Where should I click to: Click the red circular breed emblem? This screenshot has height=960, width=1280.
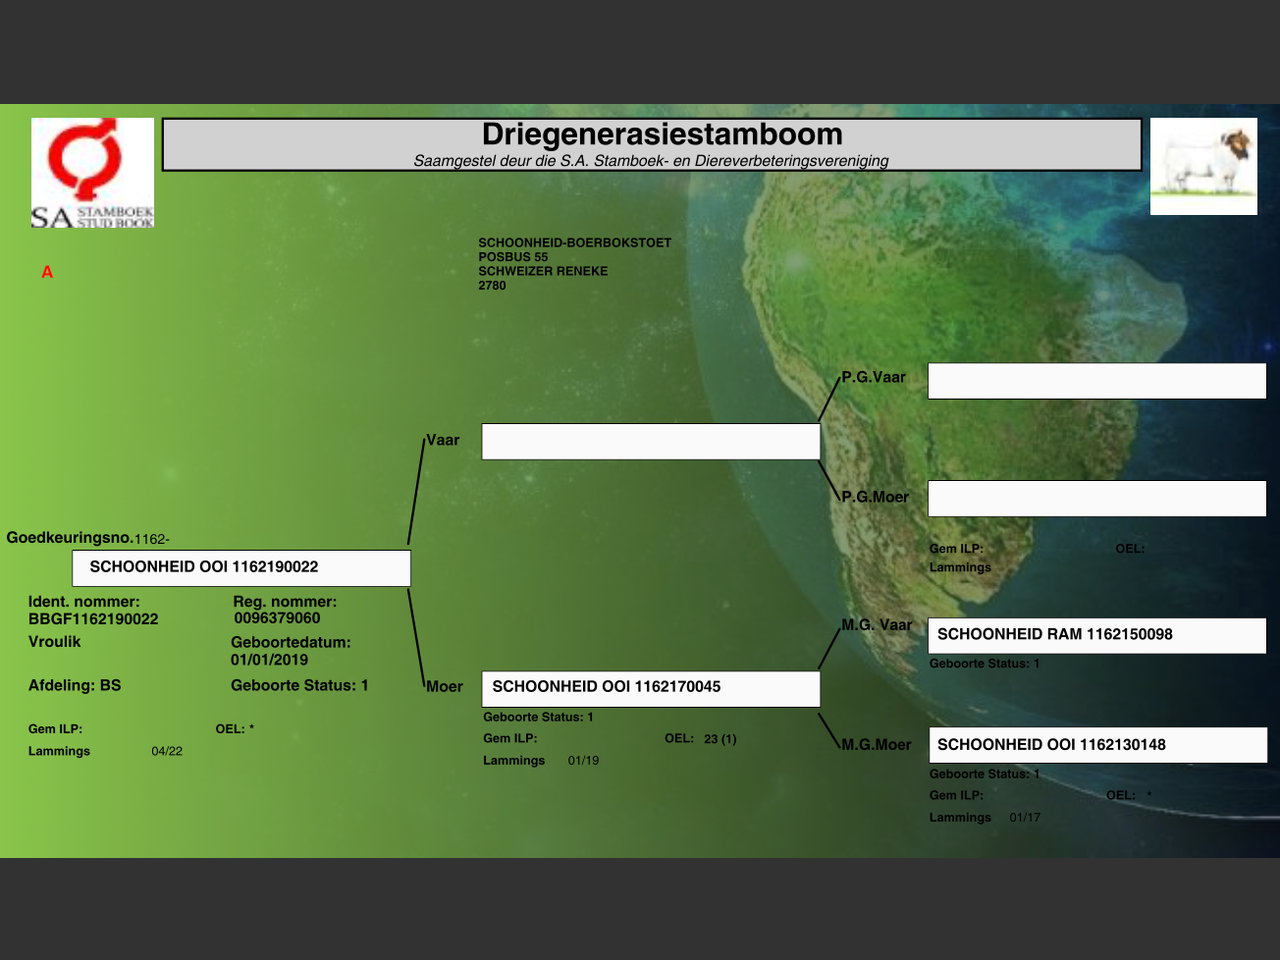85,160
